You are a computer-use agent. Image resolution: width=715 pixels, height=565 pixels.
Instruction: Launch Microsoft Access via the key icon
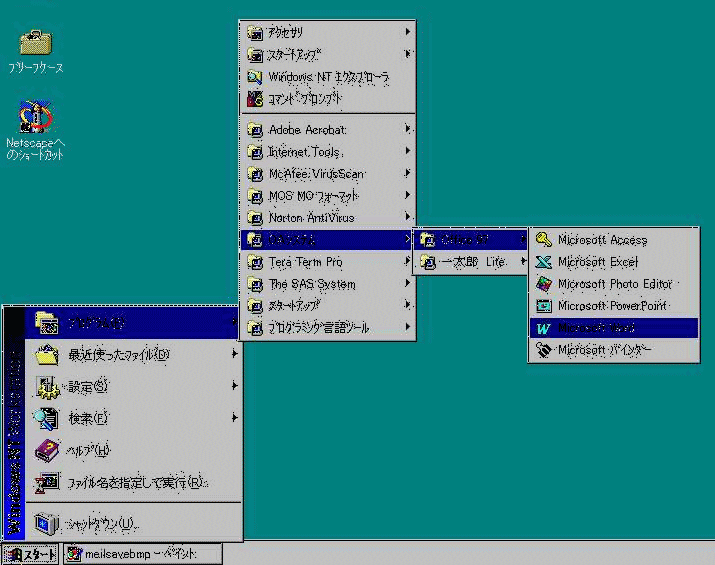pos(544,239)
